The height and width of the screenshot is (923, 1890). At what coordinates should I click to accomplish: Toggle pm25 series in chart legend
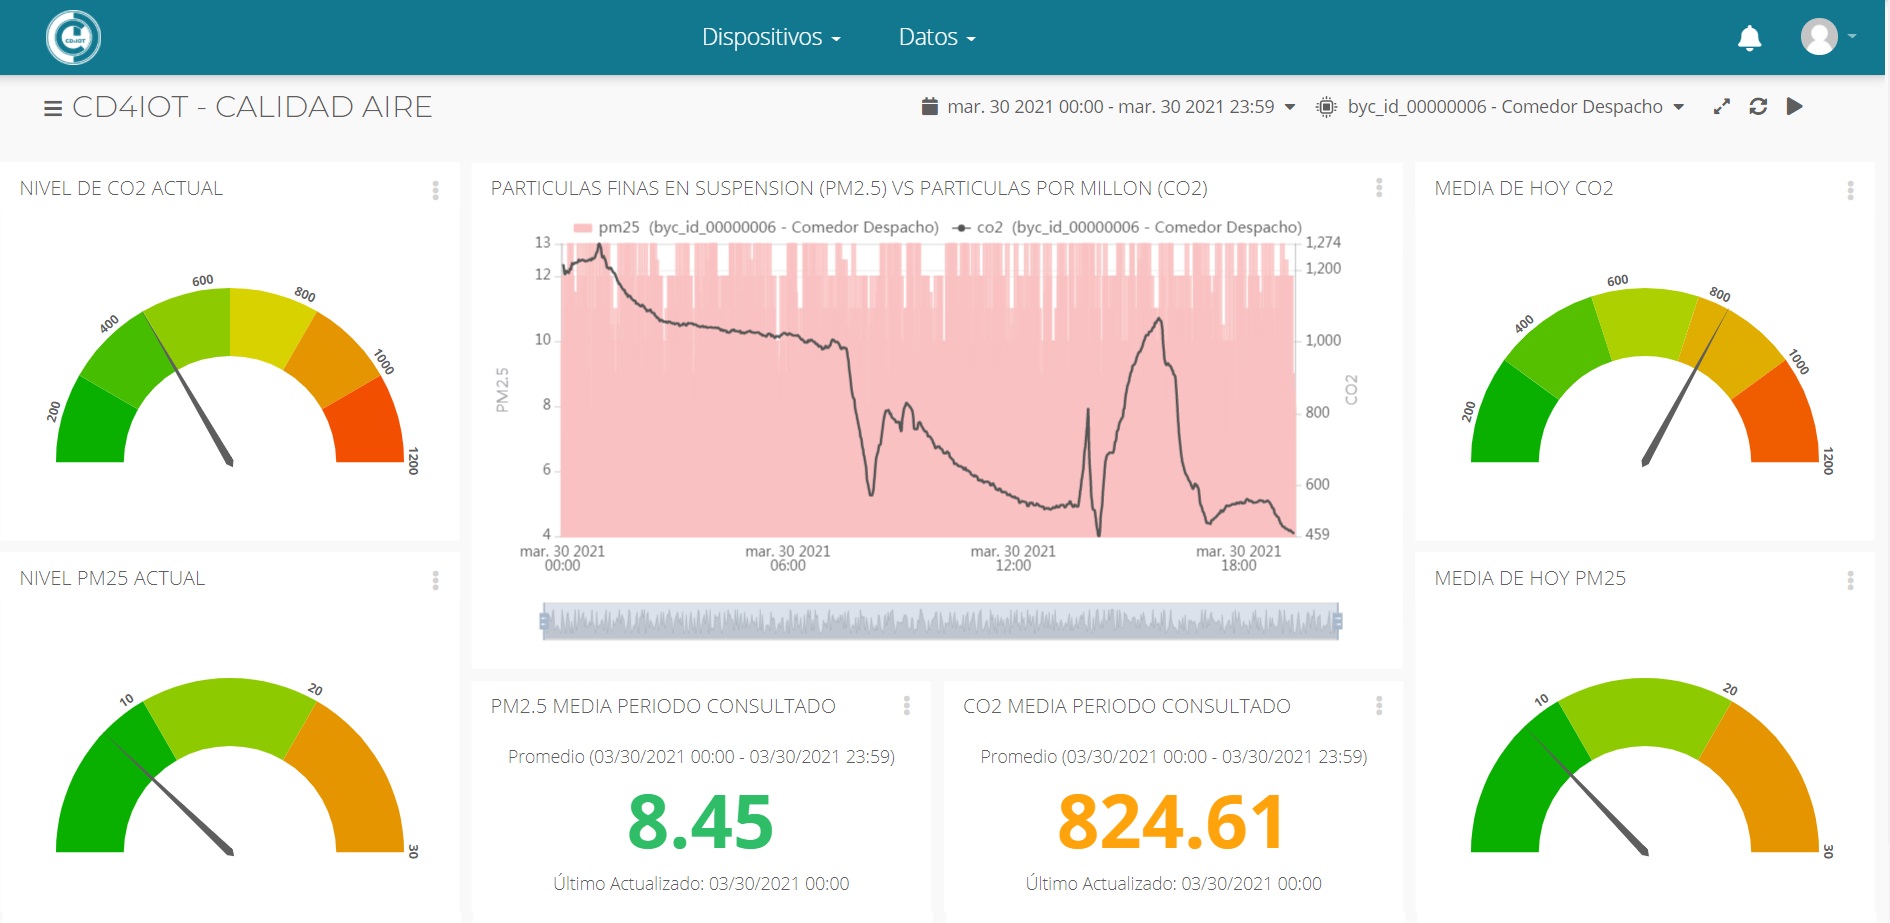click(x=756, y=228)
